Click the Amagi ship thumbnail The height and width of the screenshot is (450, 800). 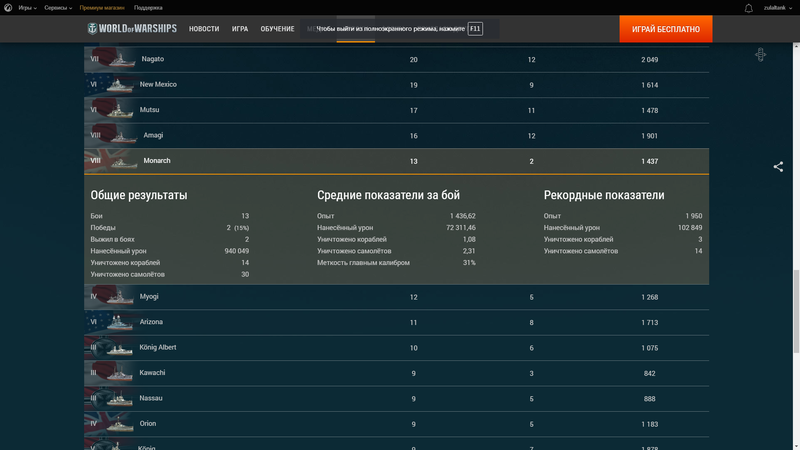point(123,137)
